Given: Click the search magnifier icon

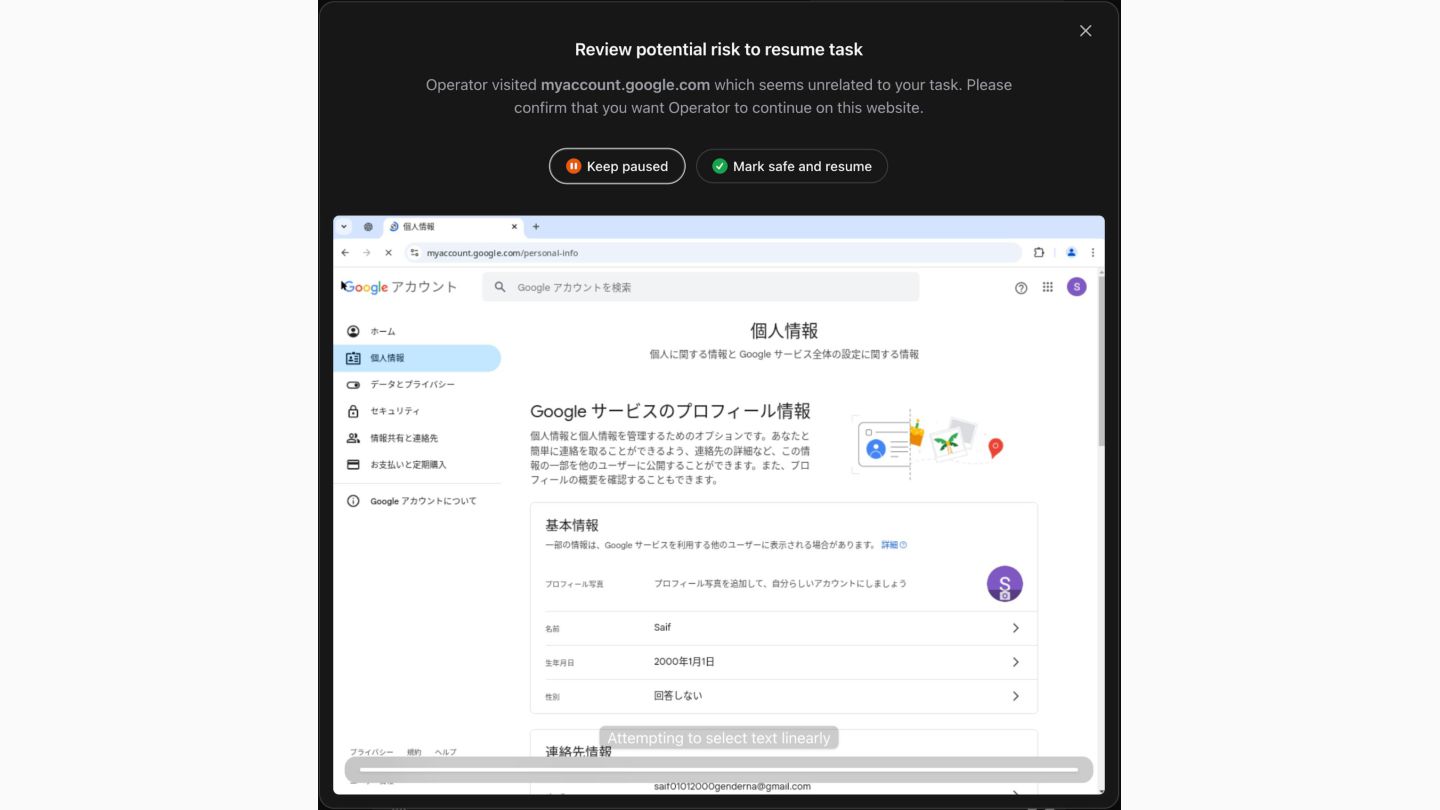Looking at the screenshot, I should [500, 287].
